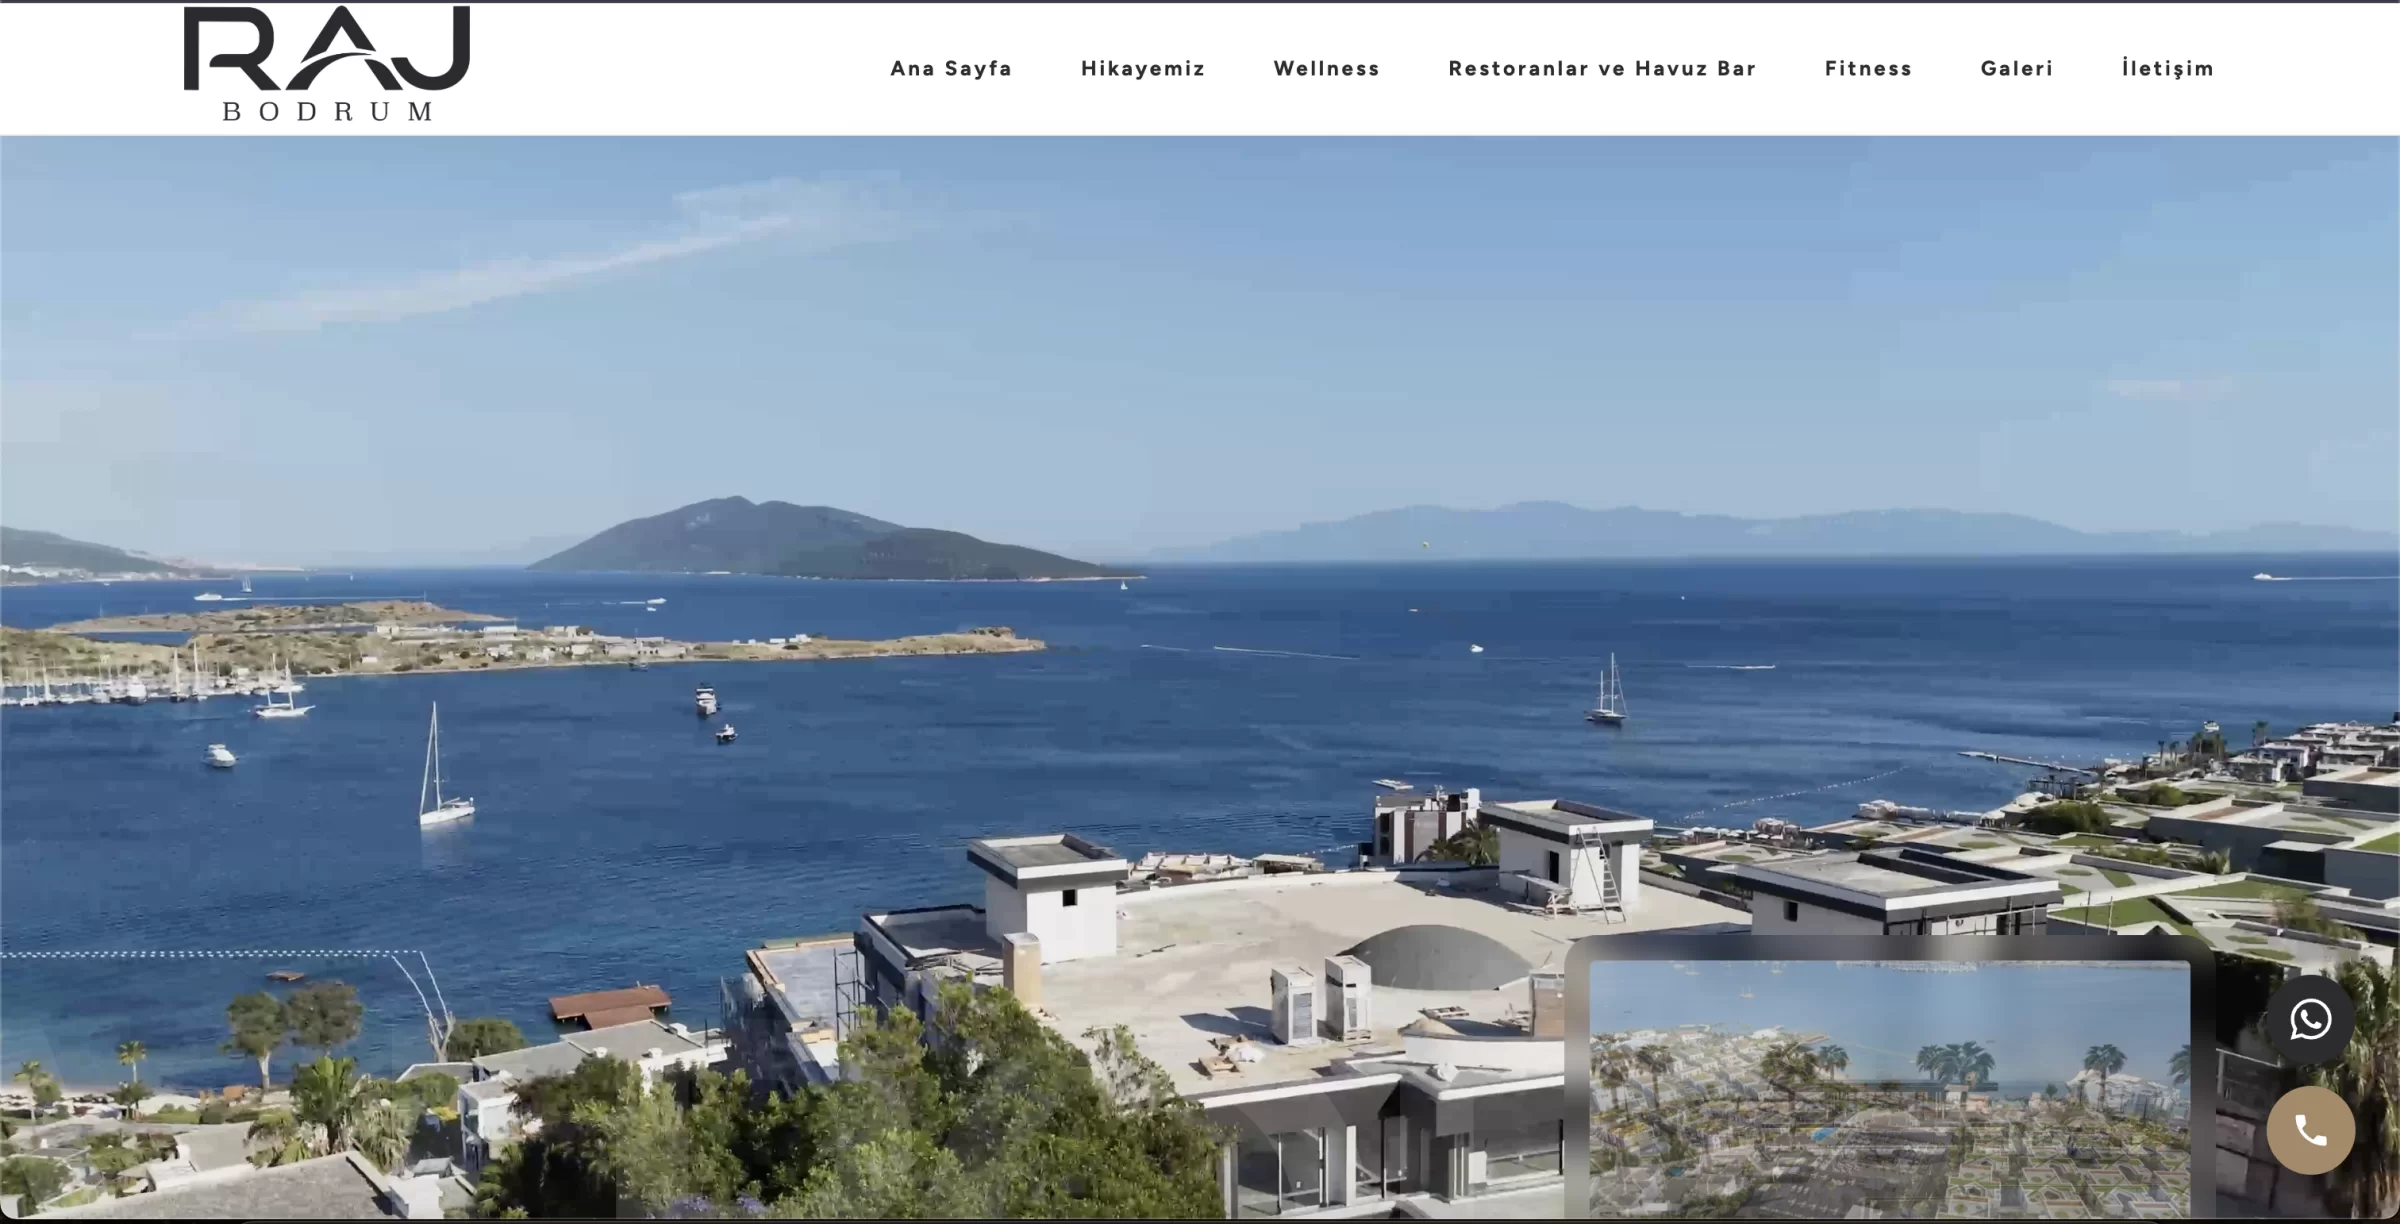Image resolution: width=2400 pixels, height=1224 pixels.
Task: Open WhatsApp chat button
Action: point(2310,1020)
